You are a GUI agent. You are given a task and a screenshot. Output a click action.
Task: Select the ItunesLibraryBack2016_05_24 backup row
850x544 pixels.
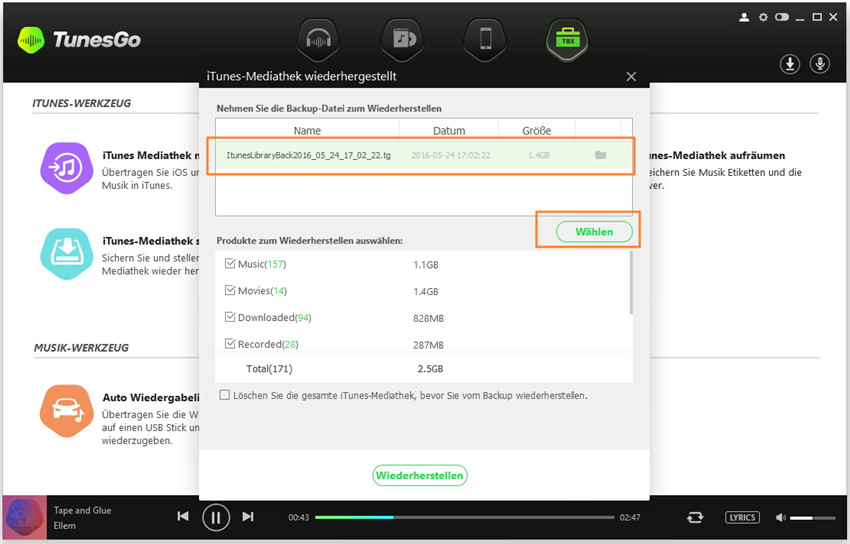[424, 155]
